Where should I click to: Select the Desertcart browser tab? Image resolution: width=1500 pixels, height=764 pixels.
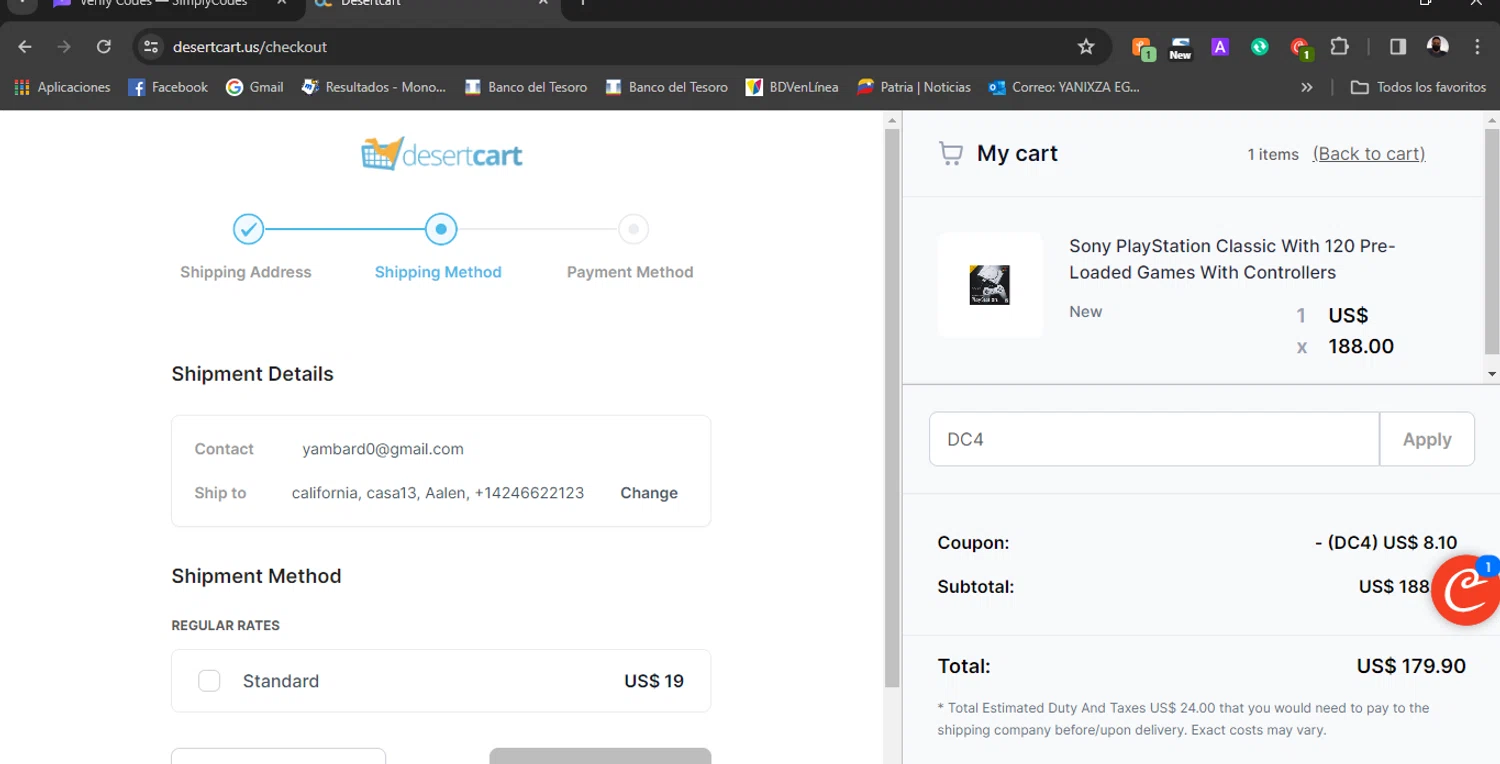pyautogui.click(x=430, y=3)
